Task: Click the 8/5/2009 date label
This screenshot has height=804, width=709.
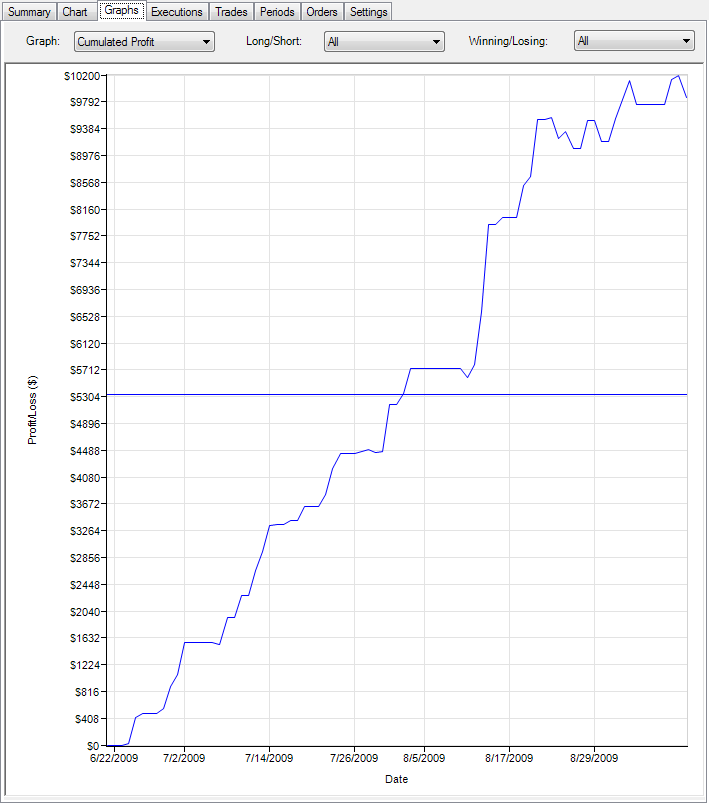Action: tap(424, 758)
